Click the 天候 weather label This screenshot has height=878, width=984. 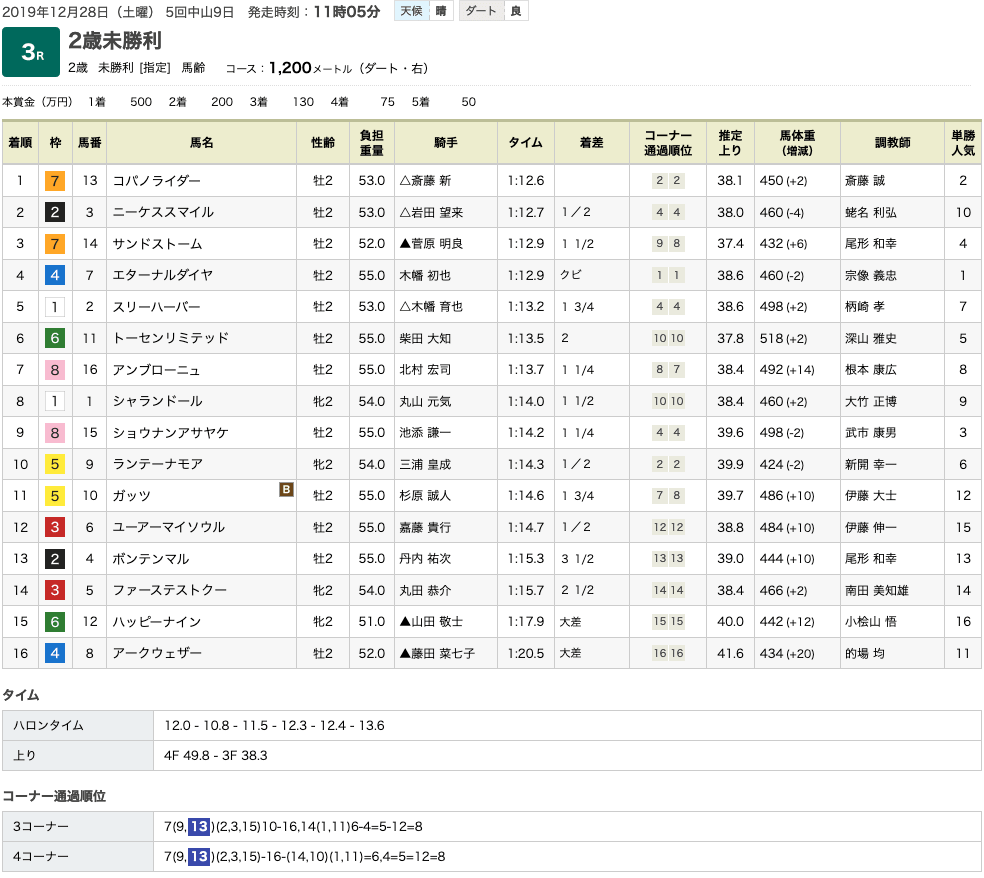click(x=410, y=11)
